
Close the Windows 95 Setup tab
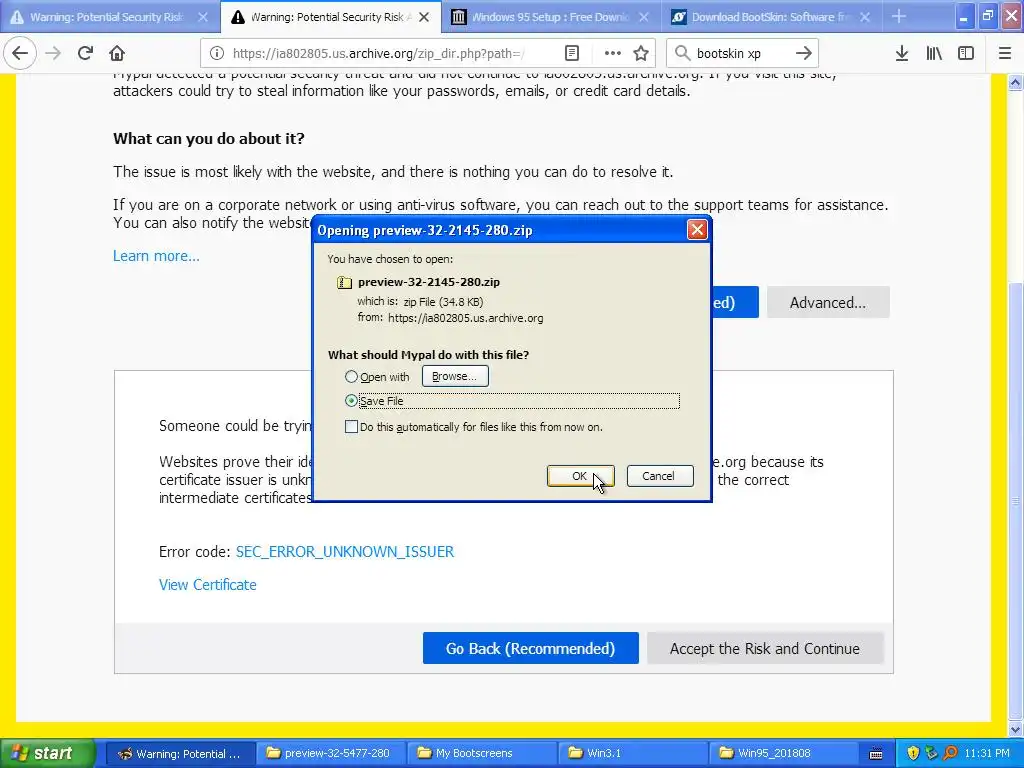[644, 17]
